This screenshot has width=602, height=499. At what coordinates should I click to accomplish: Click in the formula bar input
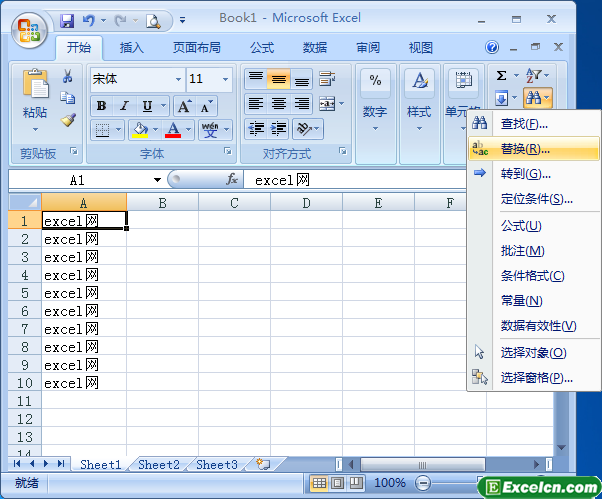pyautogui.click(x=355, y=180)
